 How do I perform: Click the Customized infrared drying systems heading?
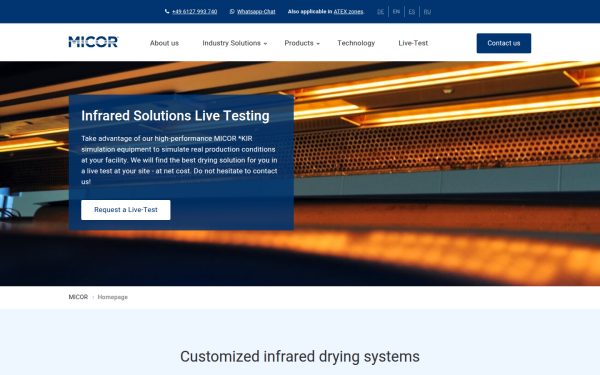(300, 357)
